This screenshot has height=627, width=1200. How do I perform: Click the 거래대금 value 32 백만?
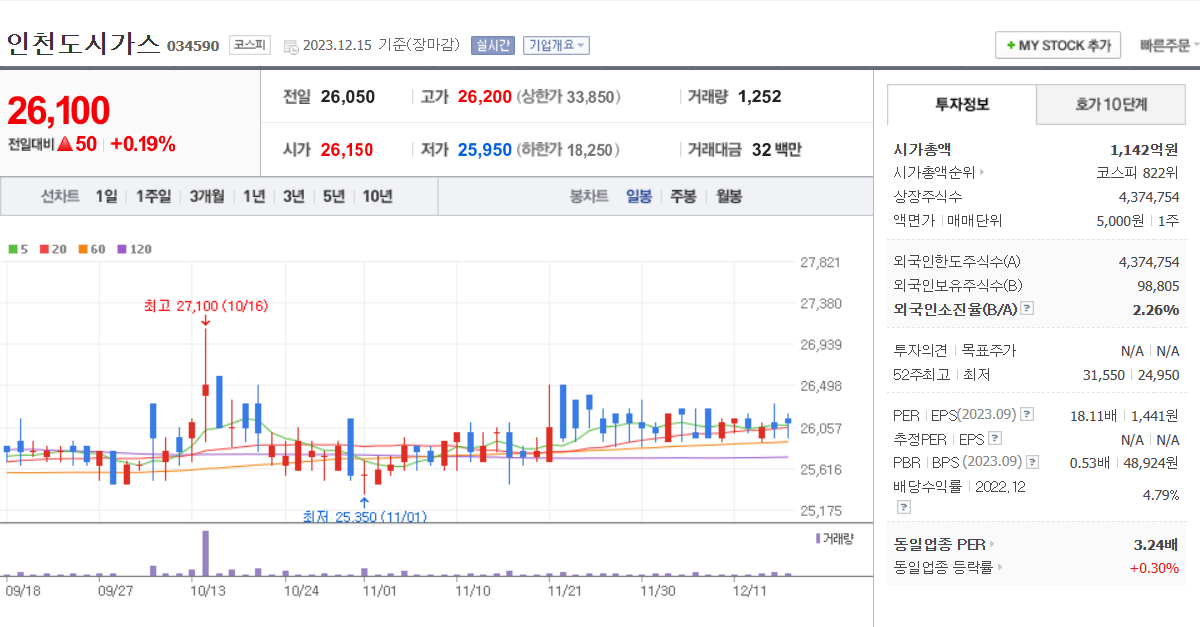[x=776, y=150]
